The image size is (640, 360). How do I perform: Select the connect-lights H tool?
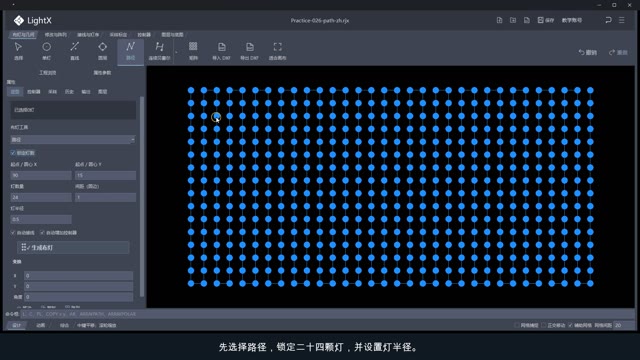(159, 51)
